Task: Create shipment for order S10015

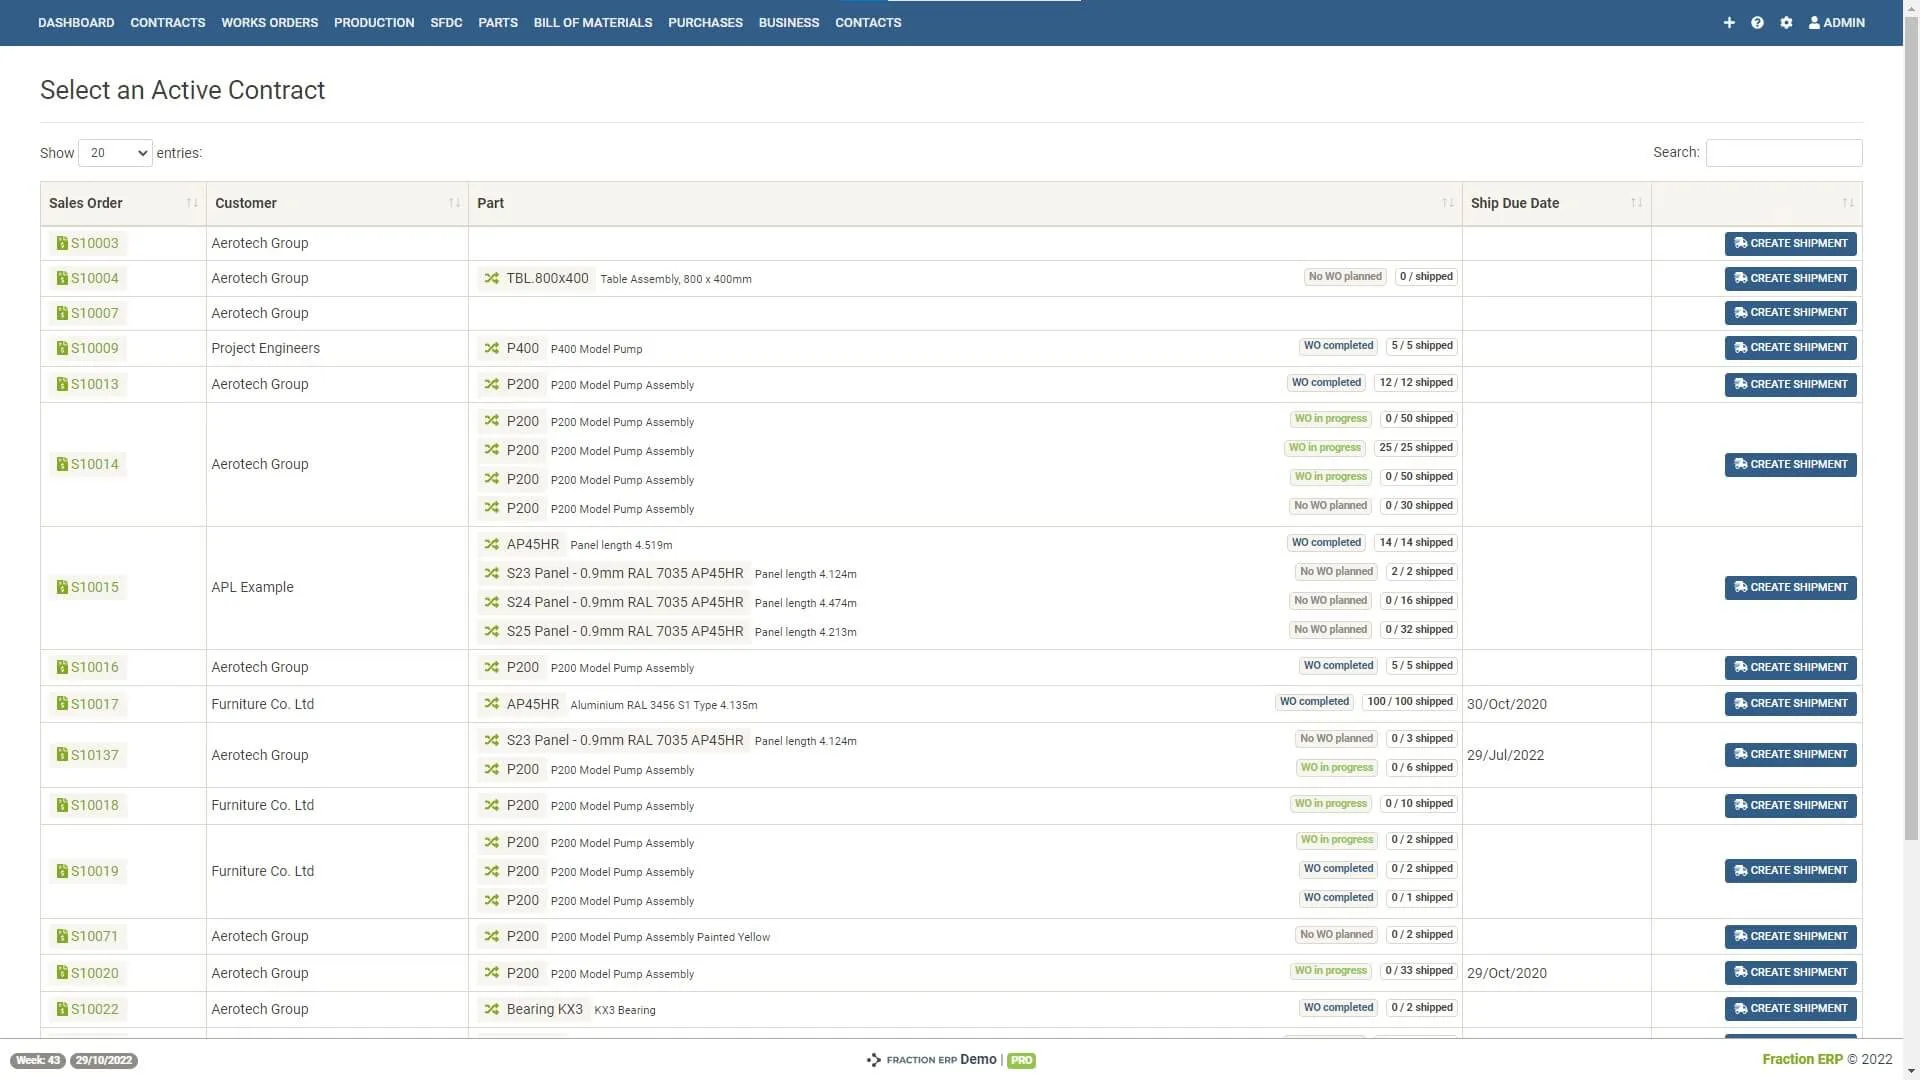Action: point(1790,587)
